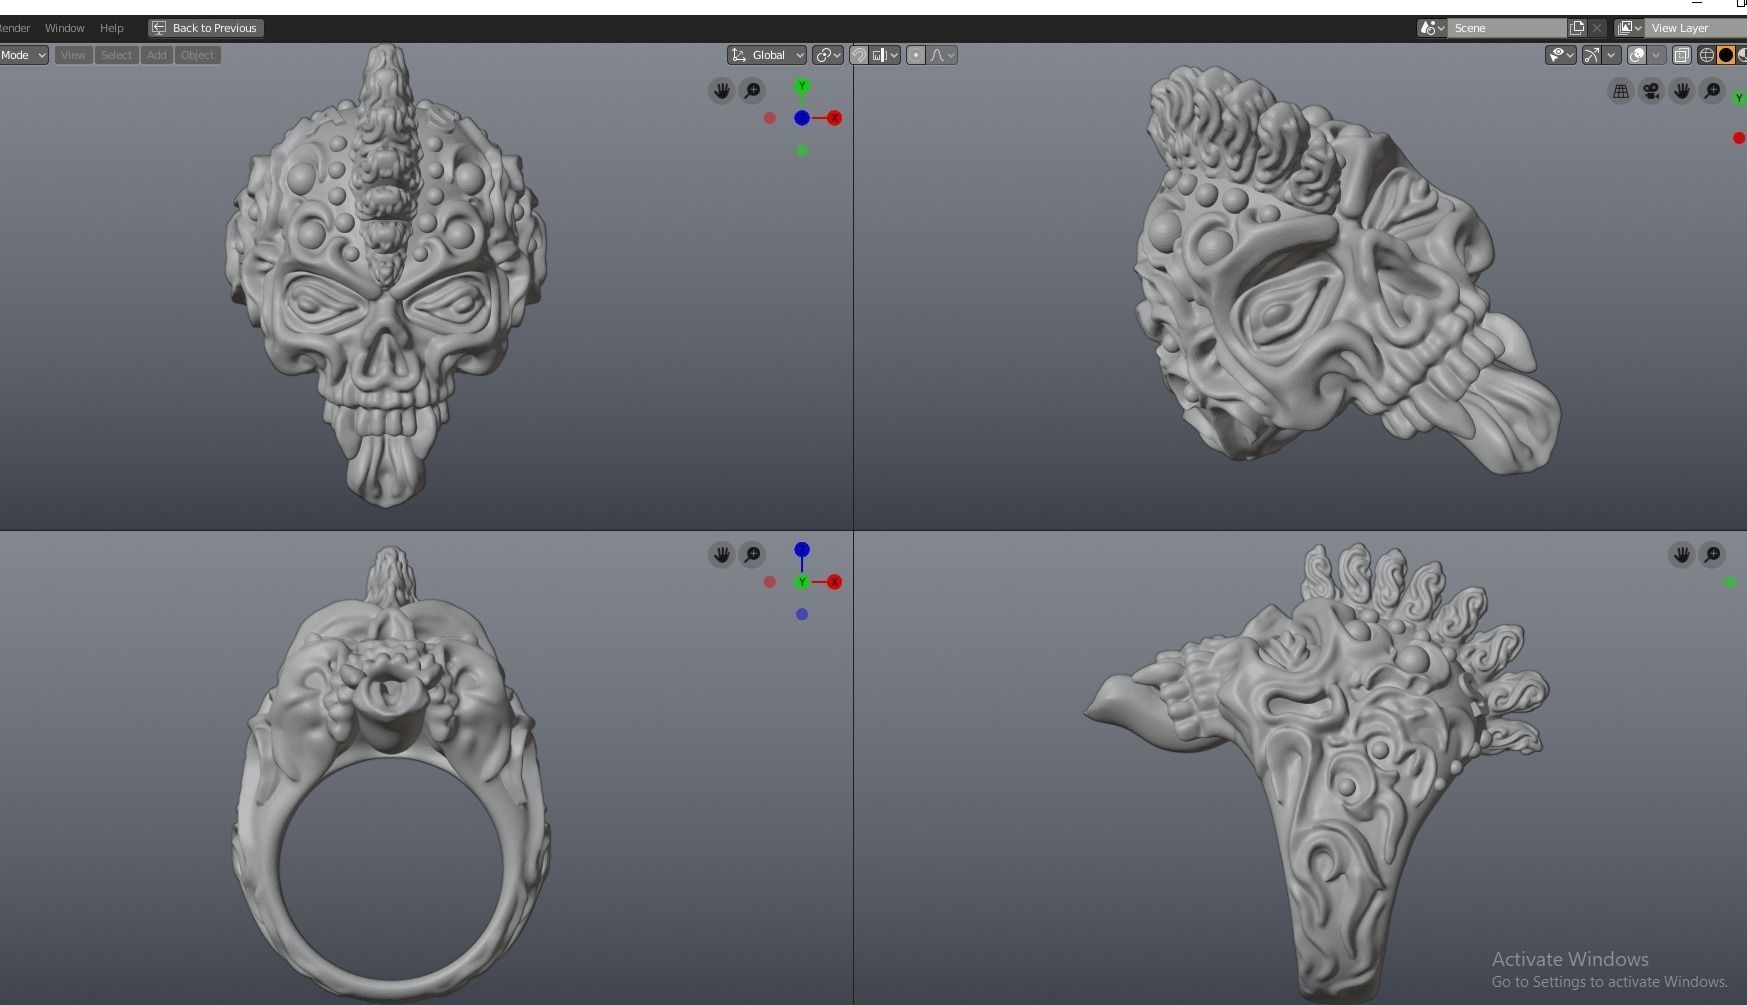This screenshot has width=1747, height=1005.
Task: Open scene browse dropdown icon
Action: 1432,28
